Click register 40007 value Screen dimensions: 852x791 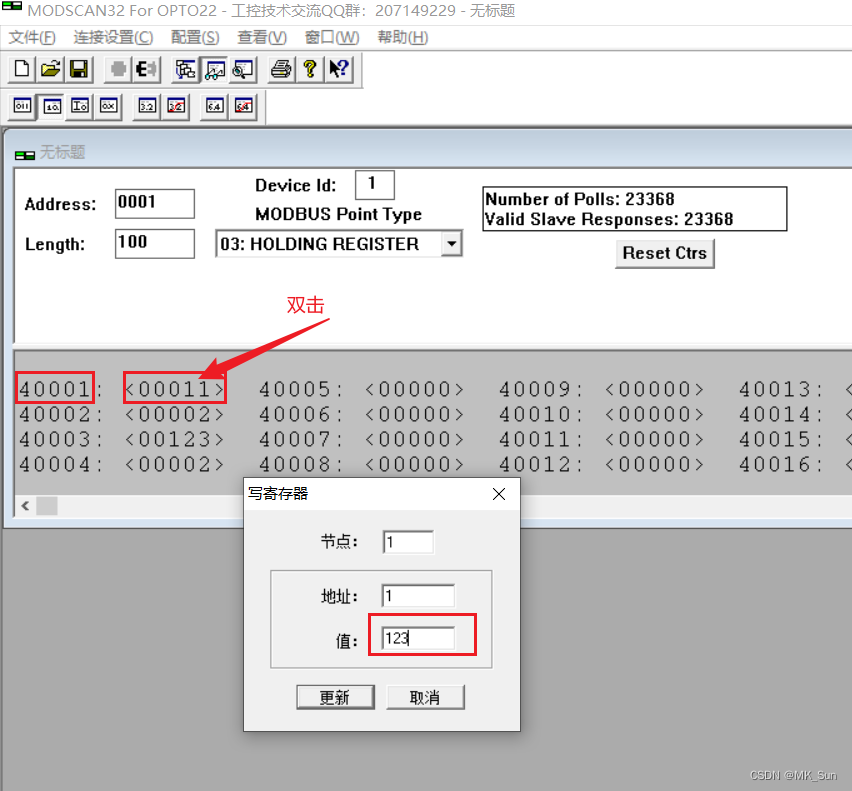pyautogui.click(x=415, y=440)
